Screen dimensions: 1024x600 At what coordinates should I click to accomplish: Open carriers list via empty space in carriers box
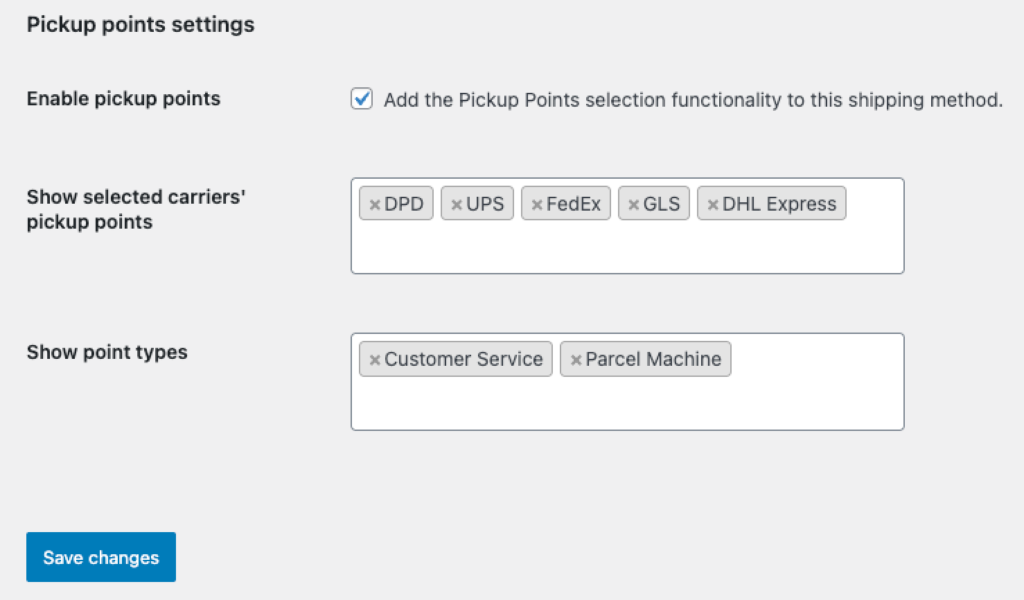point(627,248)
